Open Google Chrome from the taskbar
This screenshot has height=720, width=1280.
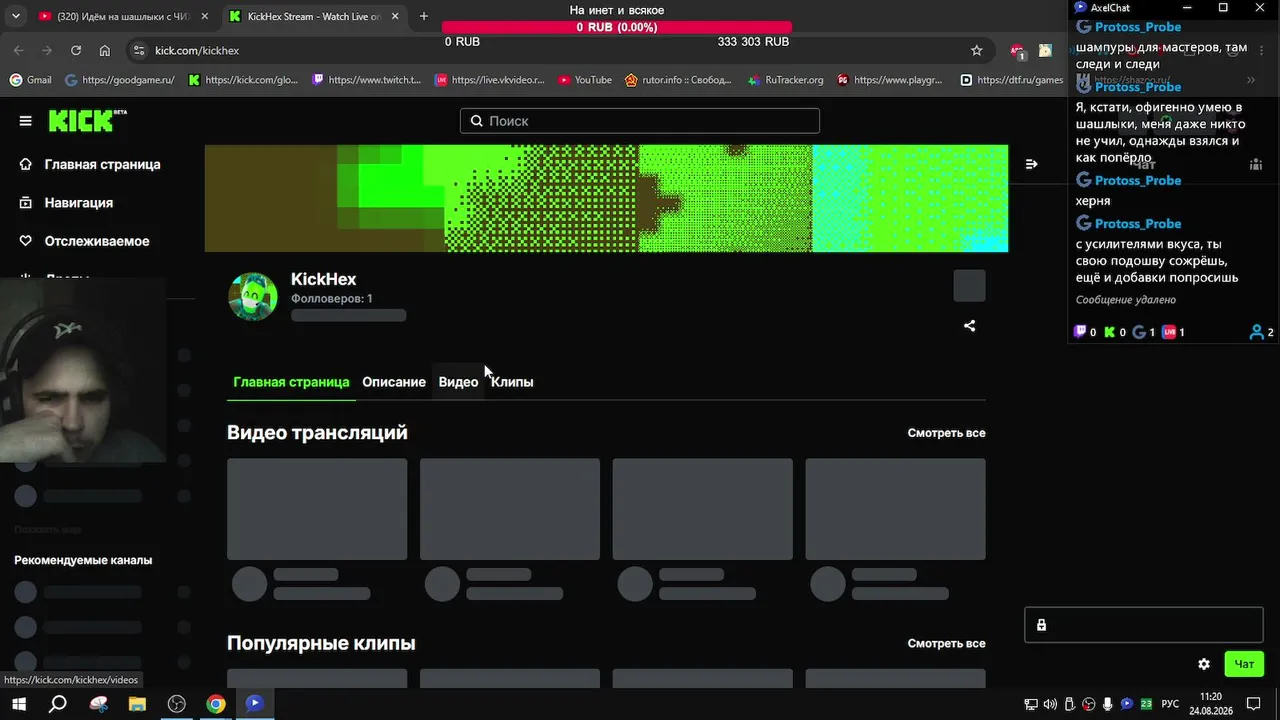216,704
